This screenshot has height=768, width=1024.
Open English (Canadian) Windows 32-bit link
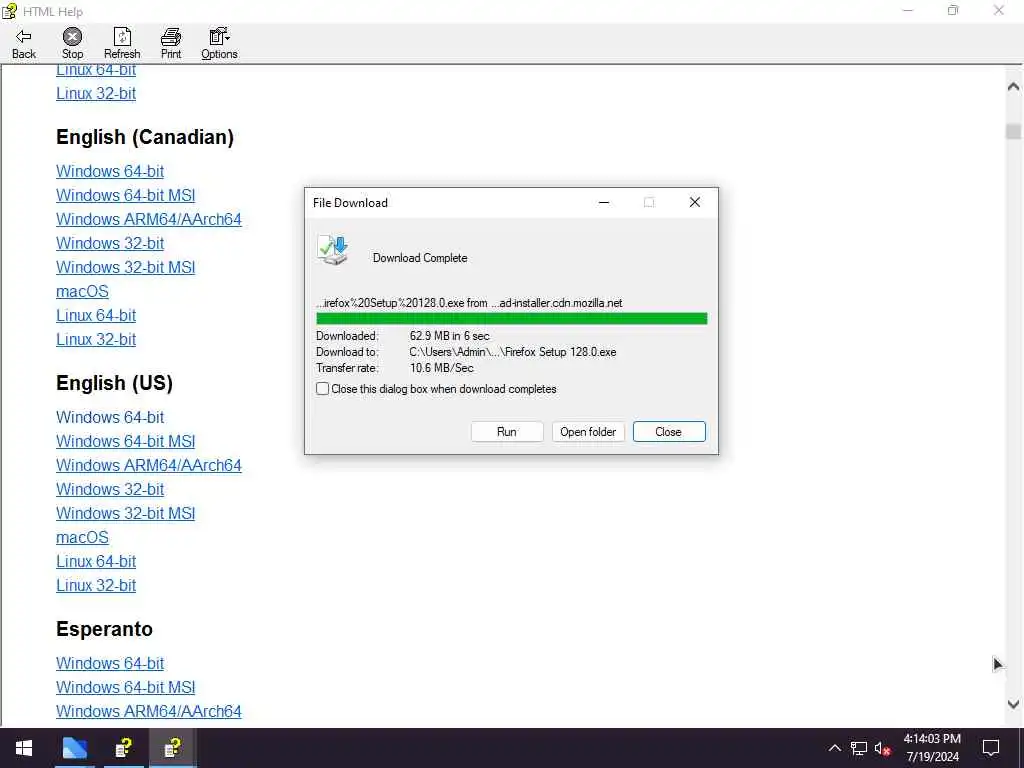(x=110, y=243)
